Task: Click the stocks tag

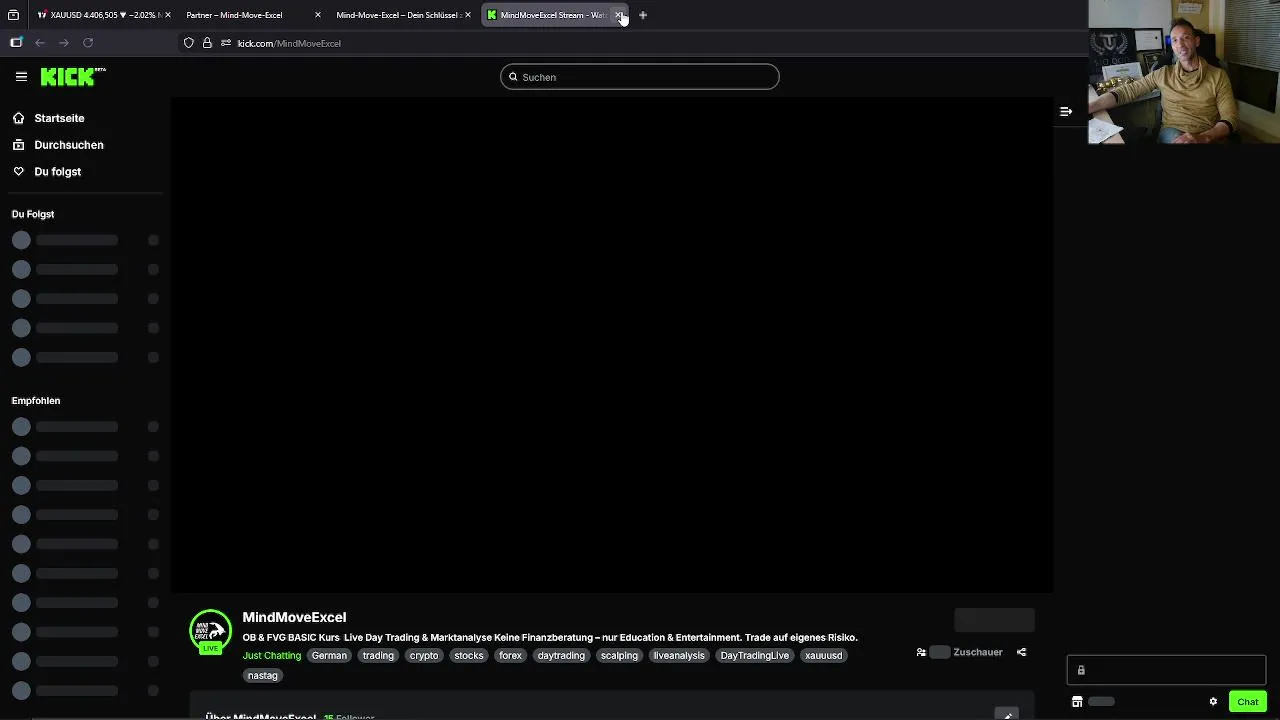Action: pos(469,656)
